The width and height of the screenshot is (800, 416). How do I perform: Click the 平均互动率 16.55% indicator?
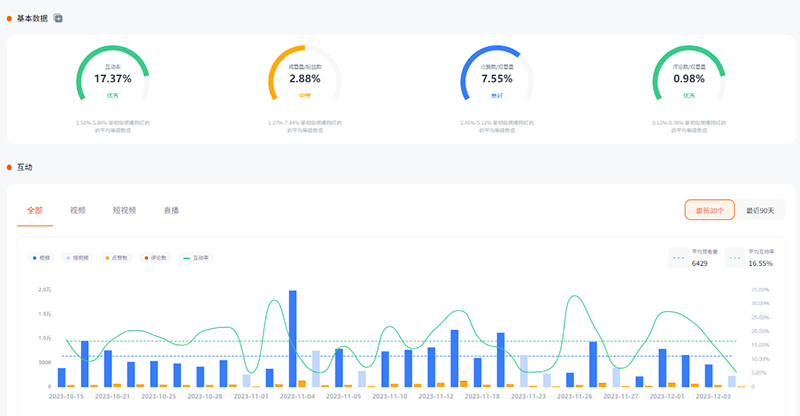tap(750, 258)
